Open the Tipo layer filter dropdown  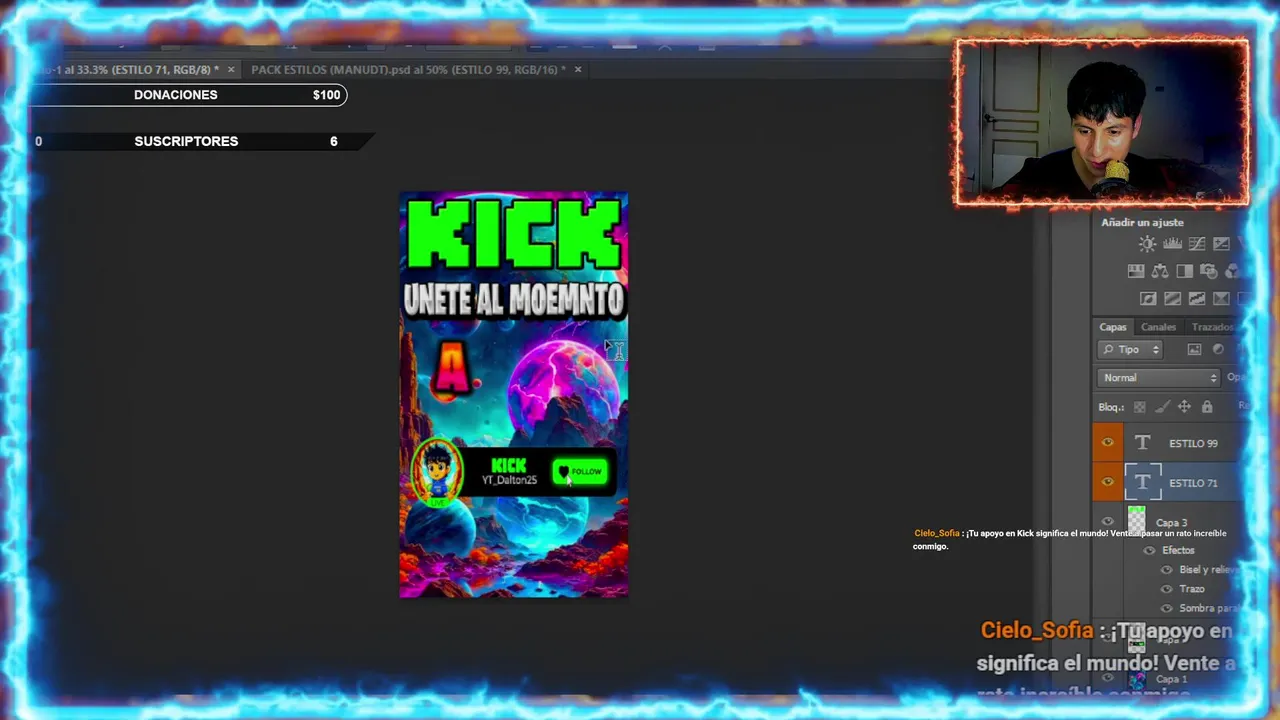click(1130, 349)
